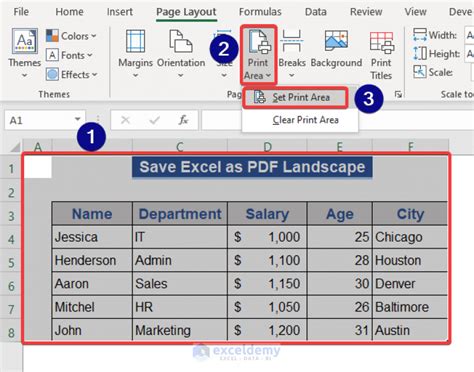The height and width of the screenshot is (372, 474).
Task: Switch to the View tab
Action: click(415, 12)
